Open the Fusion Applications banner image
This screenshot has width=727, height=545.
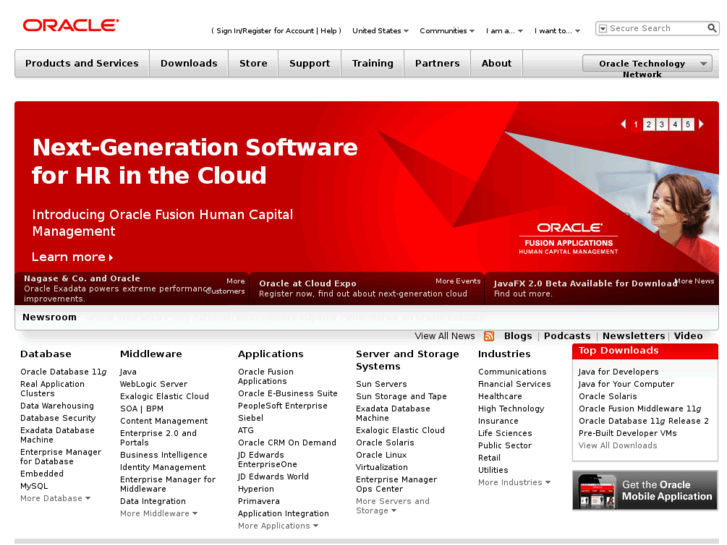point(568,238)
